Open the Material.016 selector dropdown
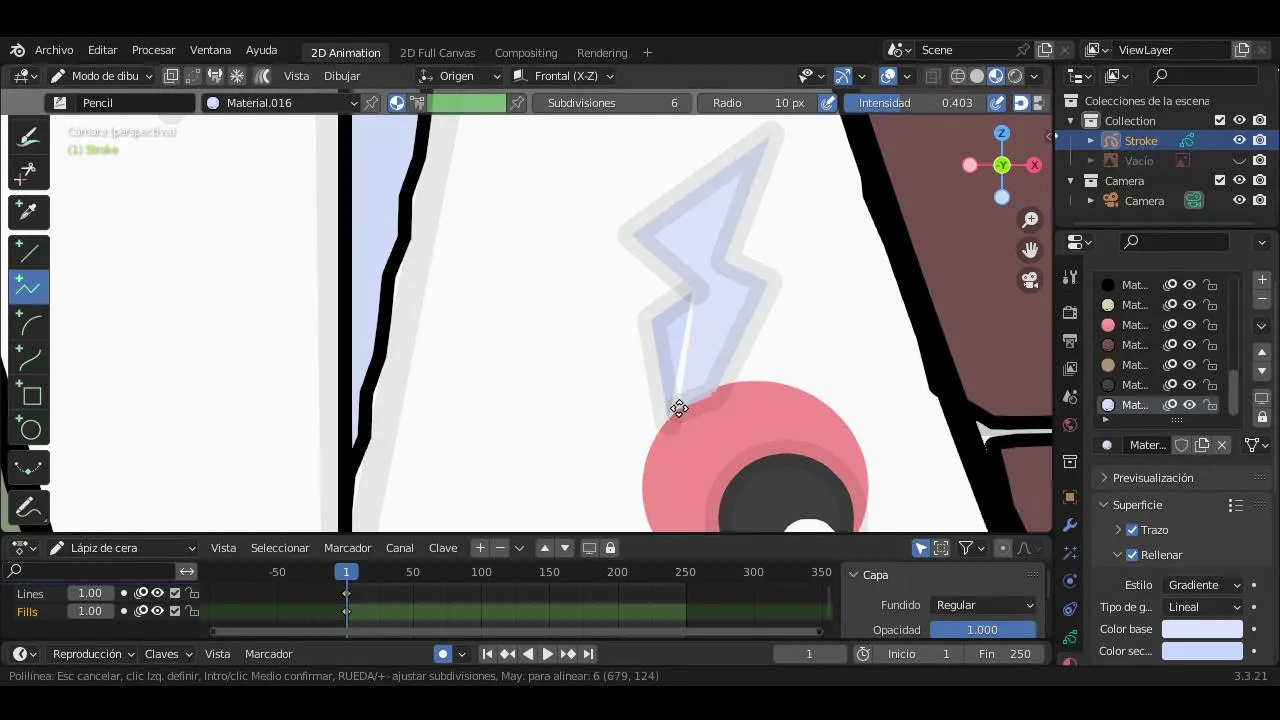The height and width of the screenshot is (720, 1280). 281,103
